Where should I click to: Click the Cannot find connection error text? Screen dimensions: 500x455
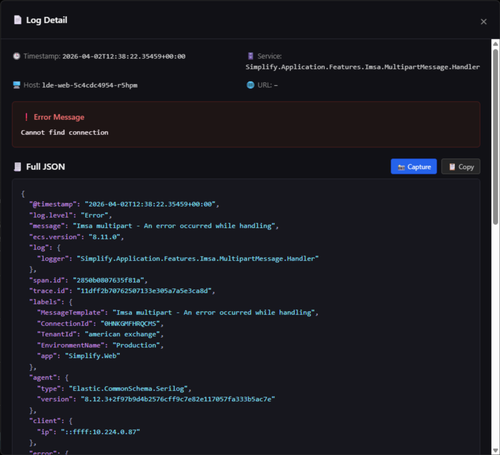(64, 133)
